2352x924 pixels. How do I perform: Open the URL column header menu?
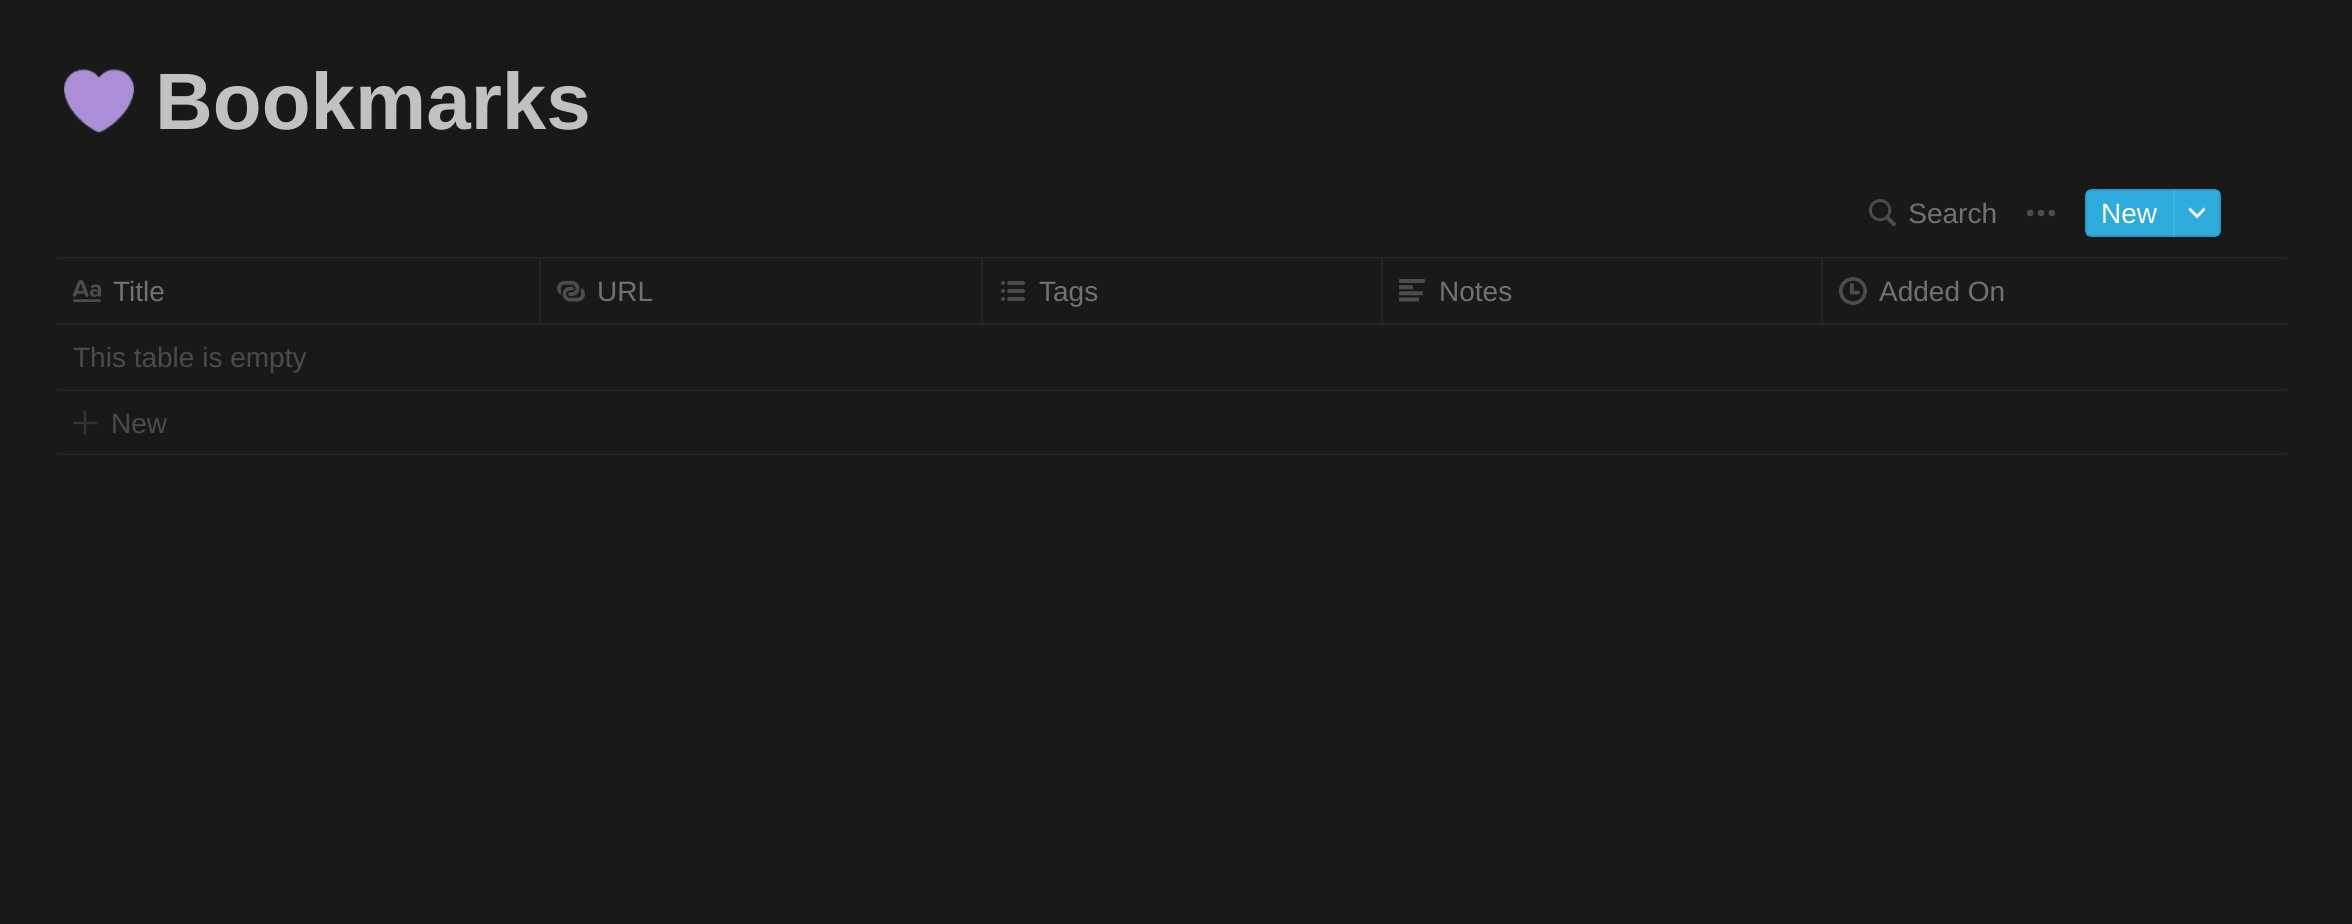[x=624, y=291]
